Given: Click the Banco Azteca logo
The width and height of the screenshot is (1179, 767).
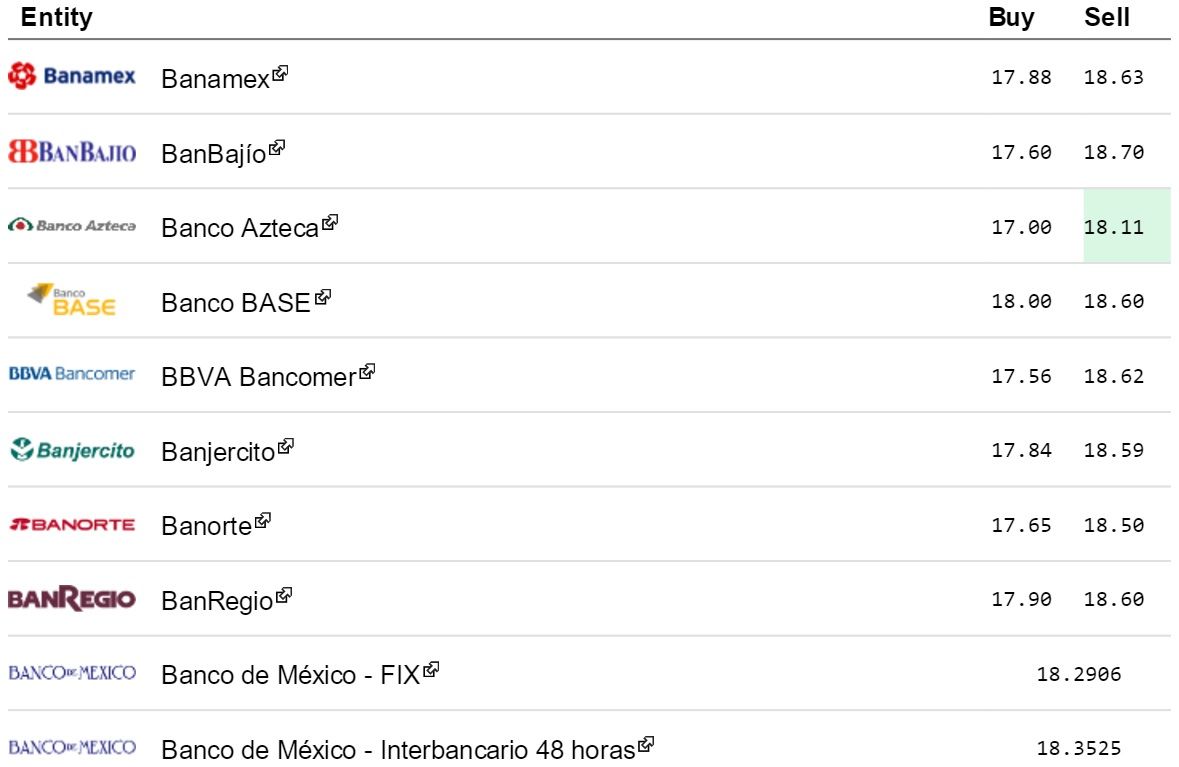Looking at the screenshot, I should (71, 226).
